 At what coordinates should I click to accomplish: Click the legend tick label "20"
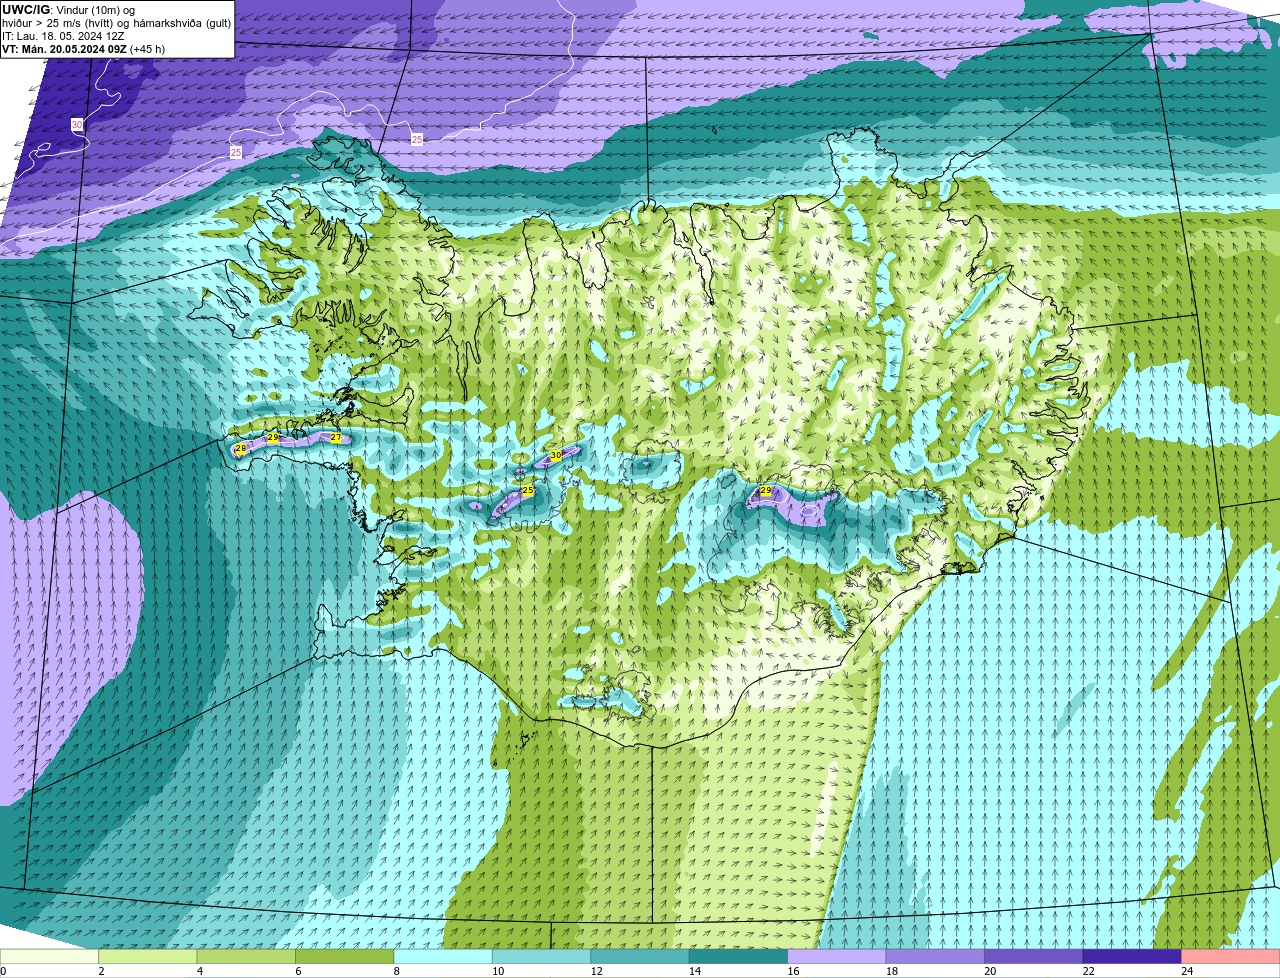click(x=991, y=971)
